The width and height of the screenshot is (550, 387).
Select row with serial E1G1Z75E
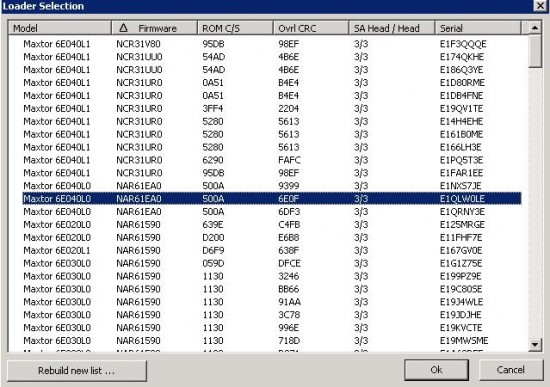click(x=272, y=263)
